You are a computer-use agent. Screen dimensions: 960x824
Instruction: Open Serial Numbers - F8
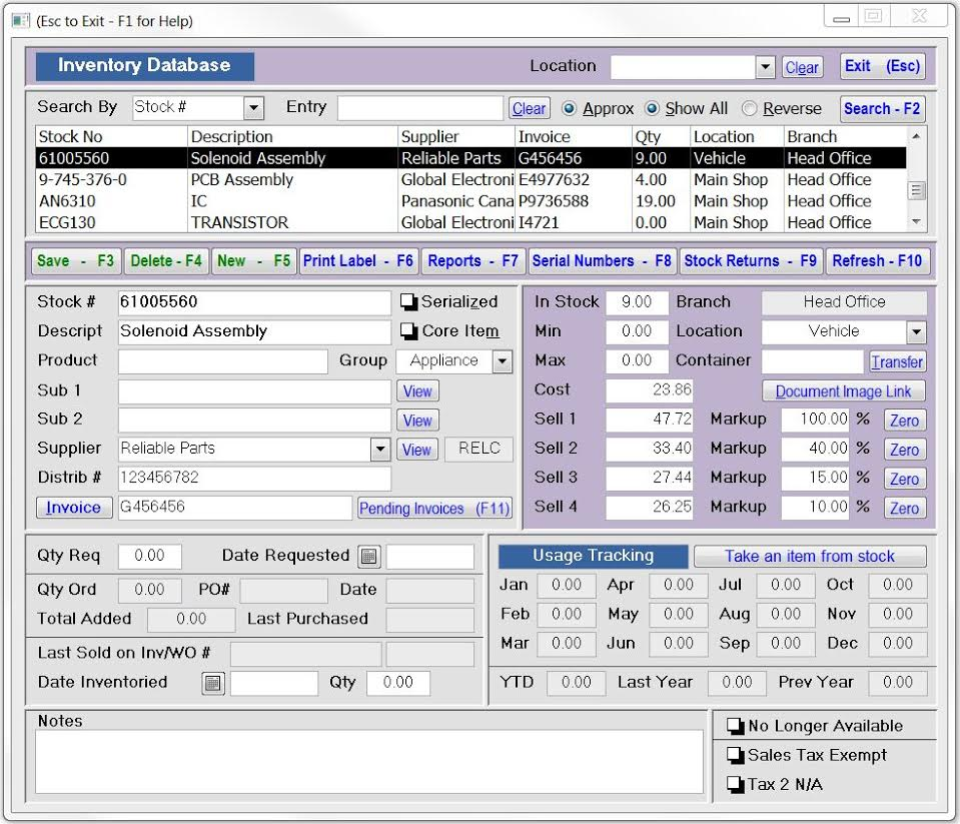[x=601, y=261]
